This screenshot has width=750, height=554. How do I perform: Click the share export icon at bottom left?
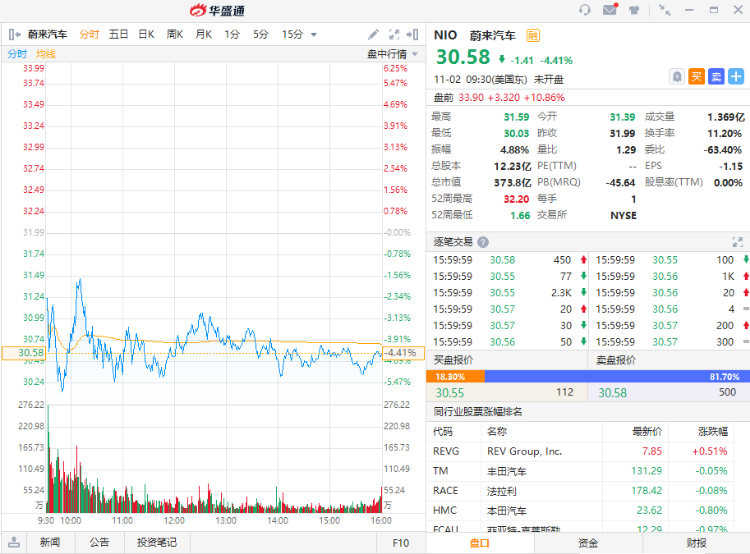14,542
